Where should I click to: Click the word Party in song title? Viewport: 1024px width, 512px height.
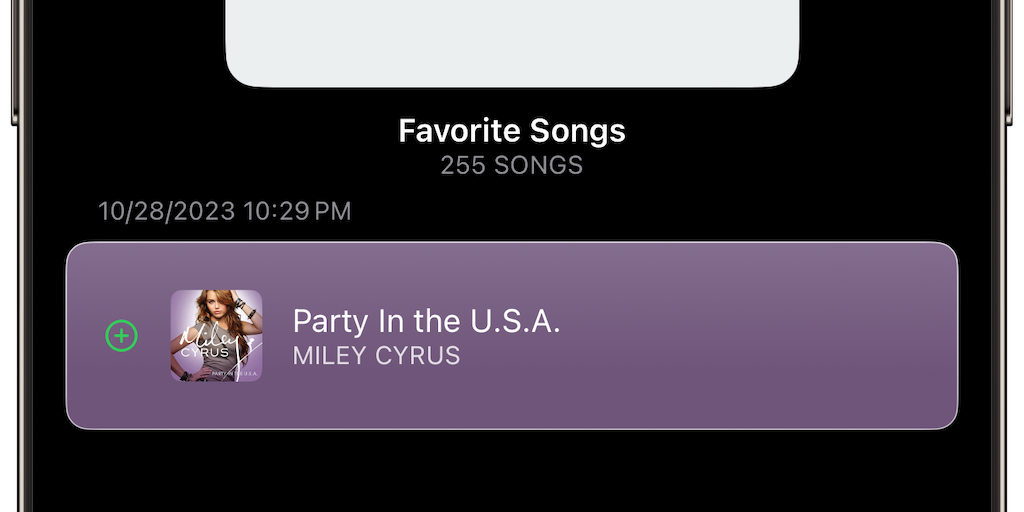[325, 321]
